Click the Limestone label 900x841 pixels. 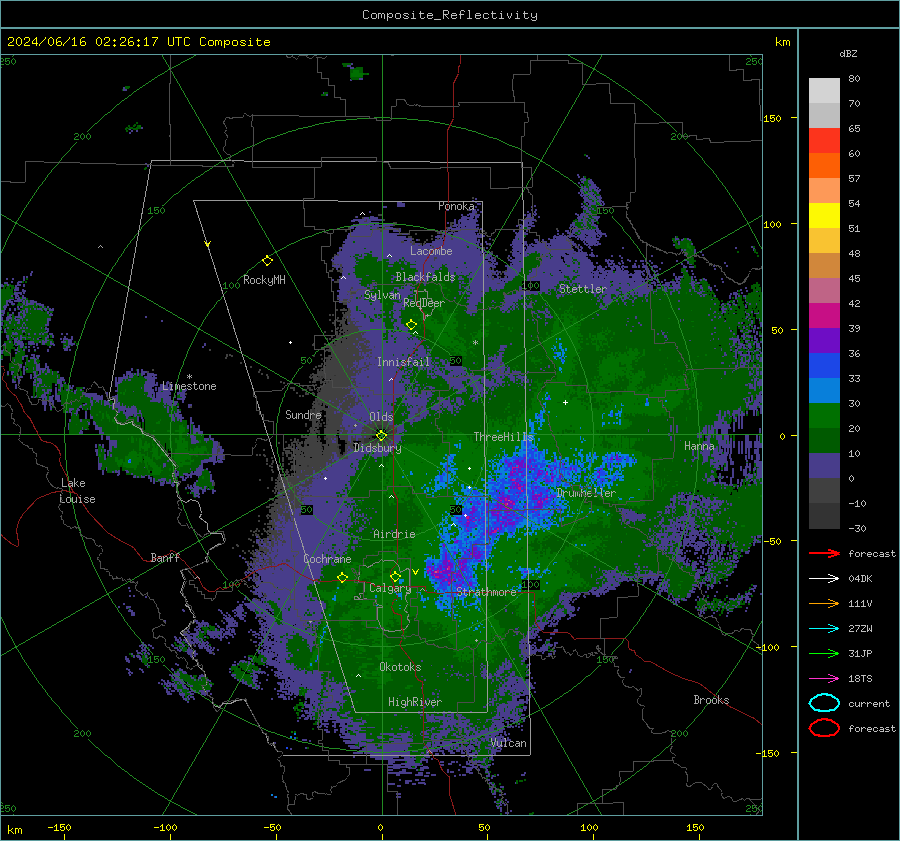189,386
